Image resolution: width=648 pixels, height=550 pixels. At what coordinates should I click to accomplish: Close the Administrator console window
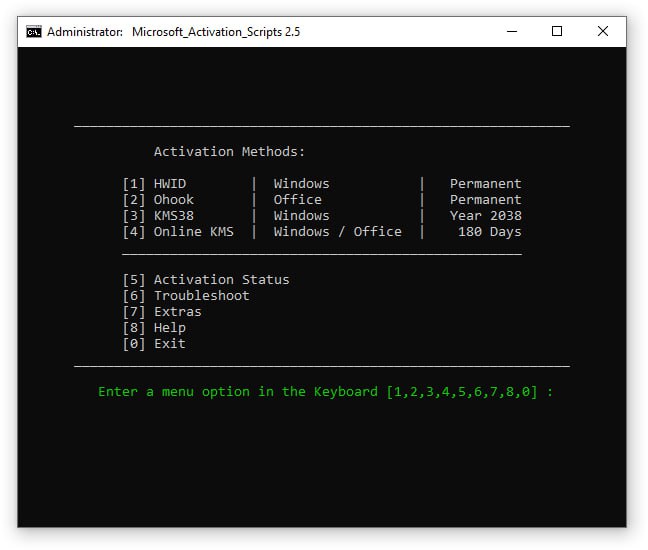click(603, 31)
